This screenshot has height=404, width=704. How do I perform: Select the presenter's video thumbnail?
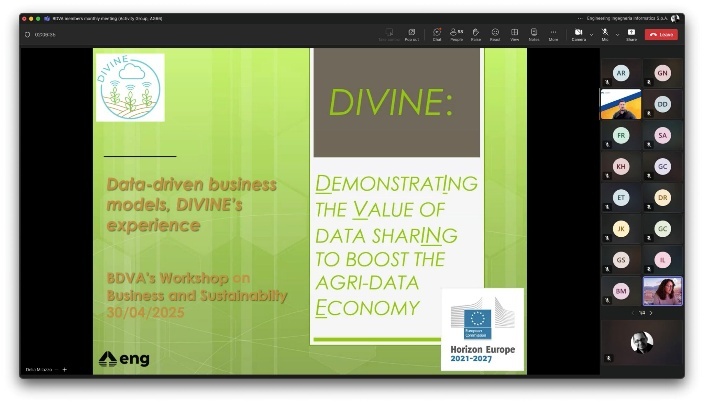pyautogui.click(x=621, y=104)
